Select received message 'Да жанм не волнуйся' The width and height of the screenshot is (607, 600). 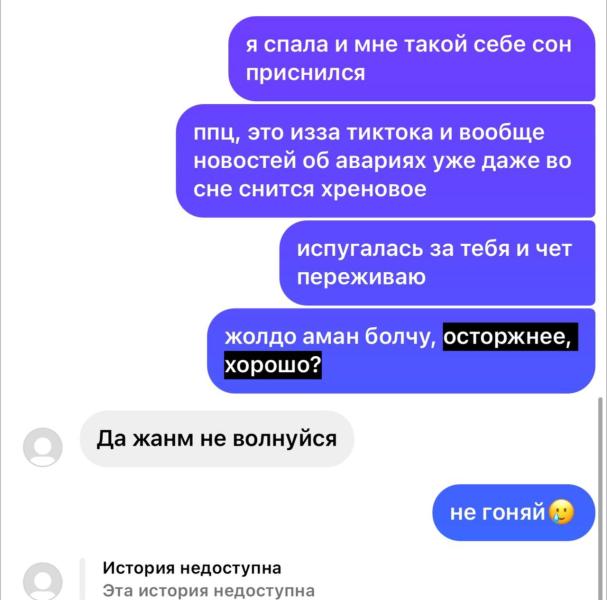[x=217, y=439]
